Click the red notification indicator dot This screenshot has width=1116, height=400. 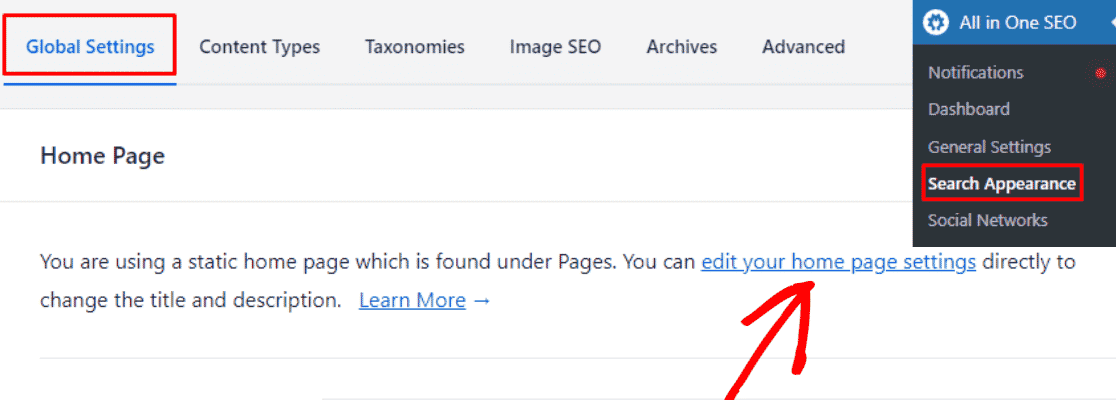1100,73
